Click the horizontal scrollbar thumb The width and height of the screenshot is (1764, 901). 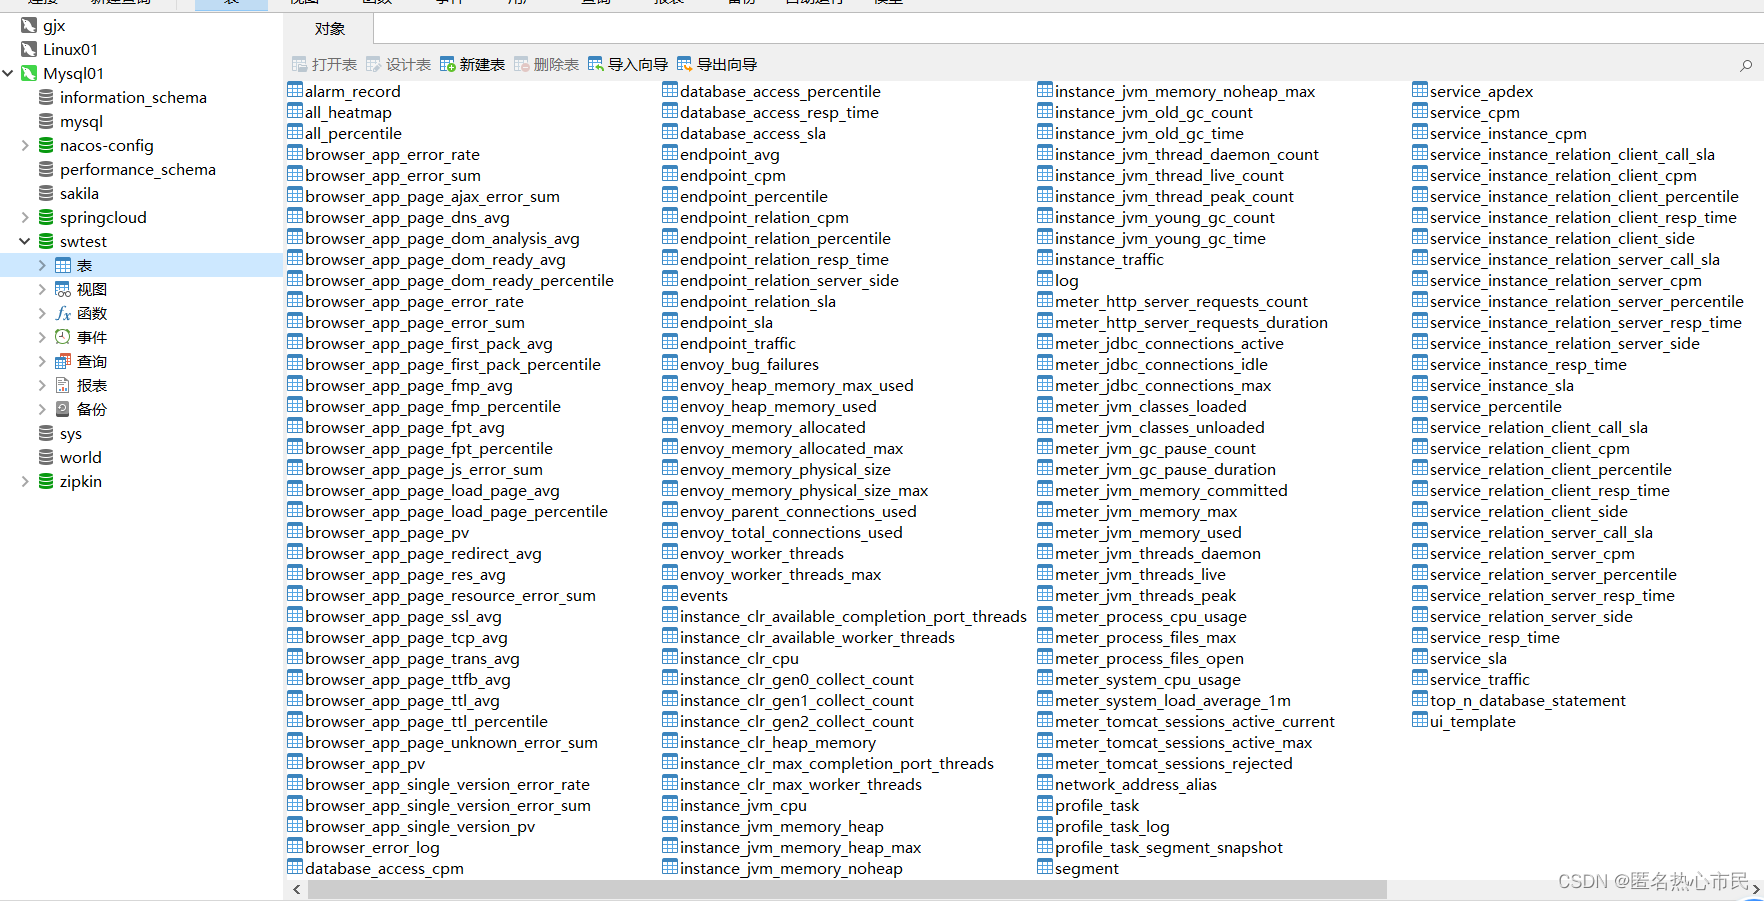point(847,889)
